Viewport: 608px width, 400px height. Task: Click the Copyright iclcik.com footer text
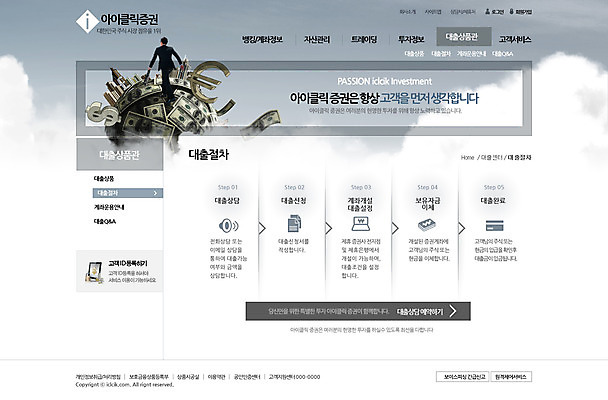[124, 384]
